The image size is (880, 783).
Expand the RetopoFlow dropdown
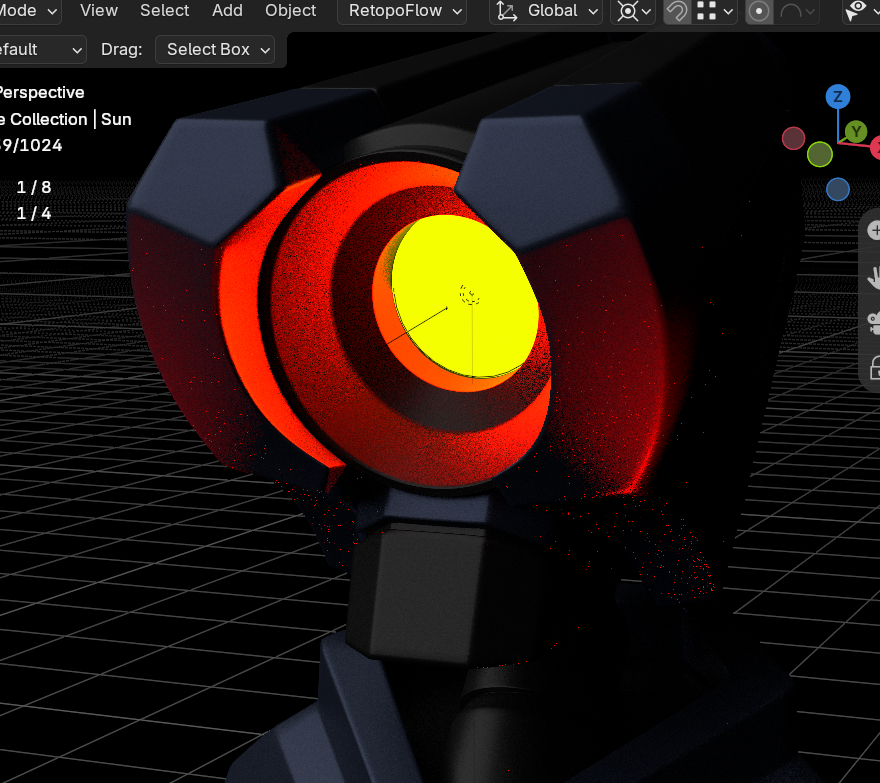click(402, 11)
